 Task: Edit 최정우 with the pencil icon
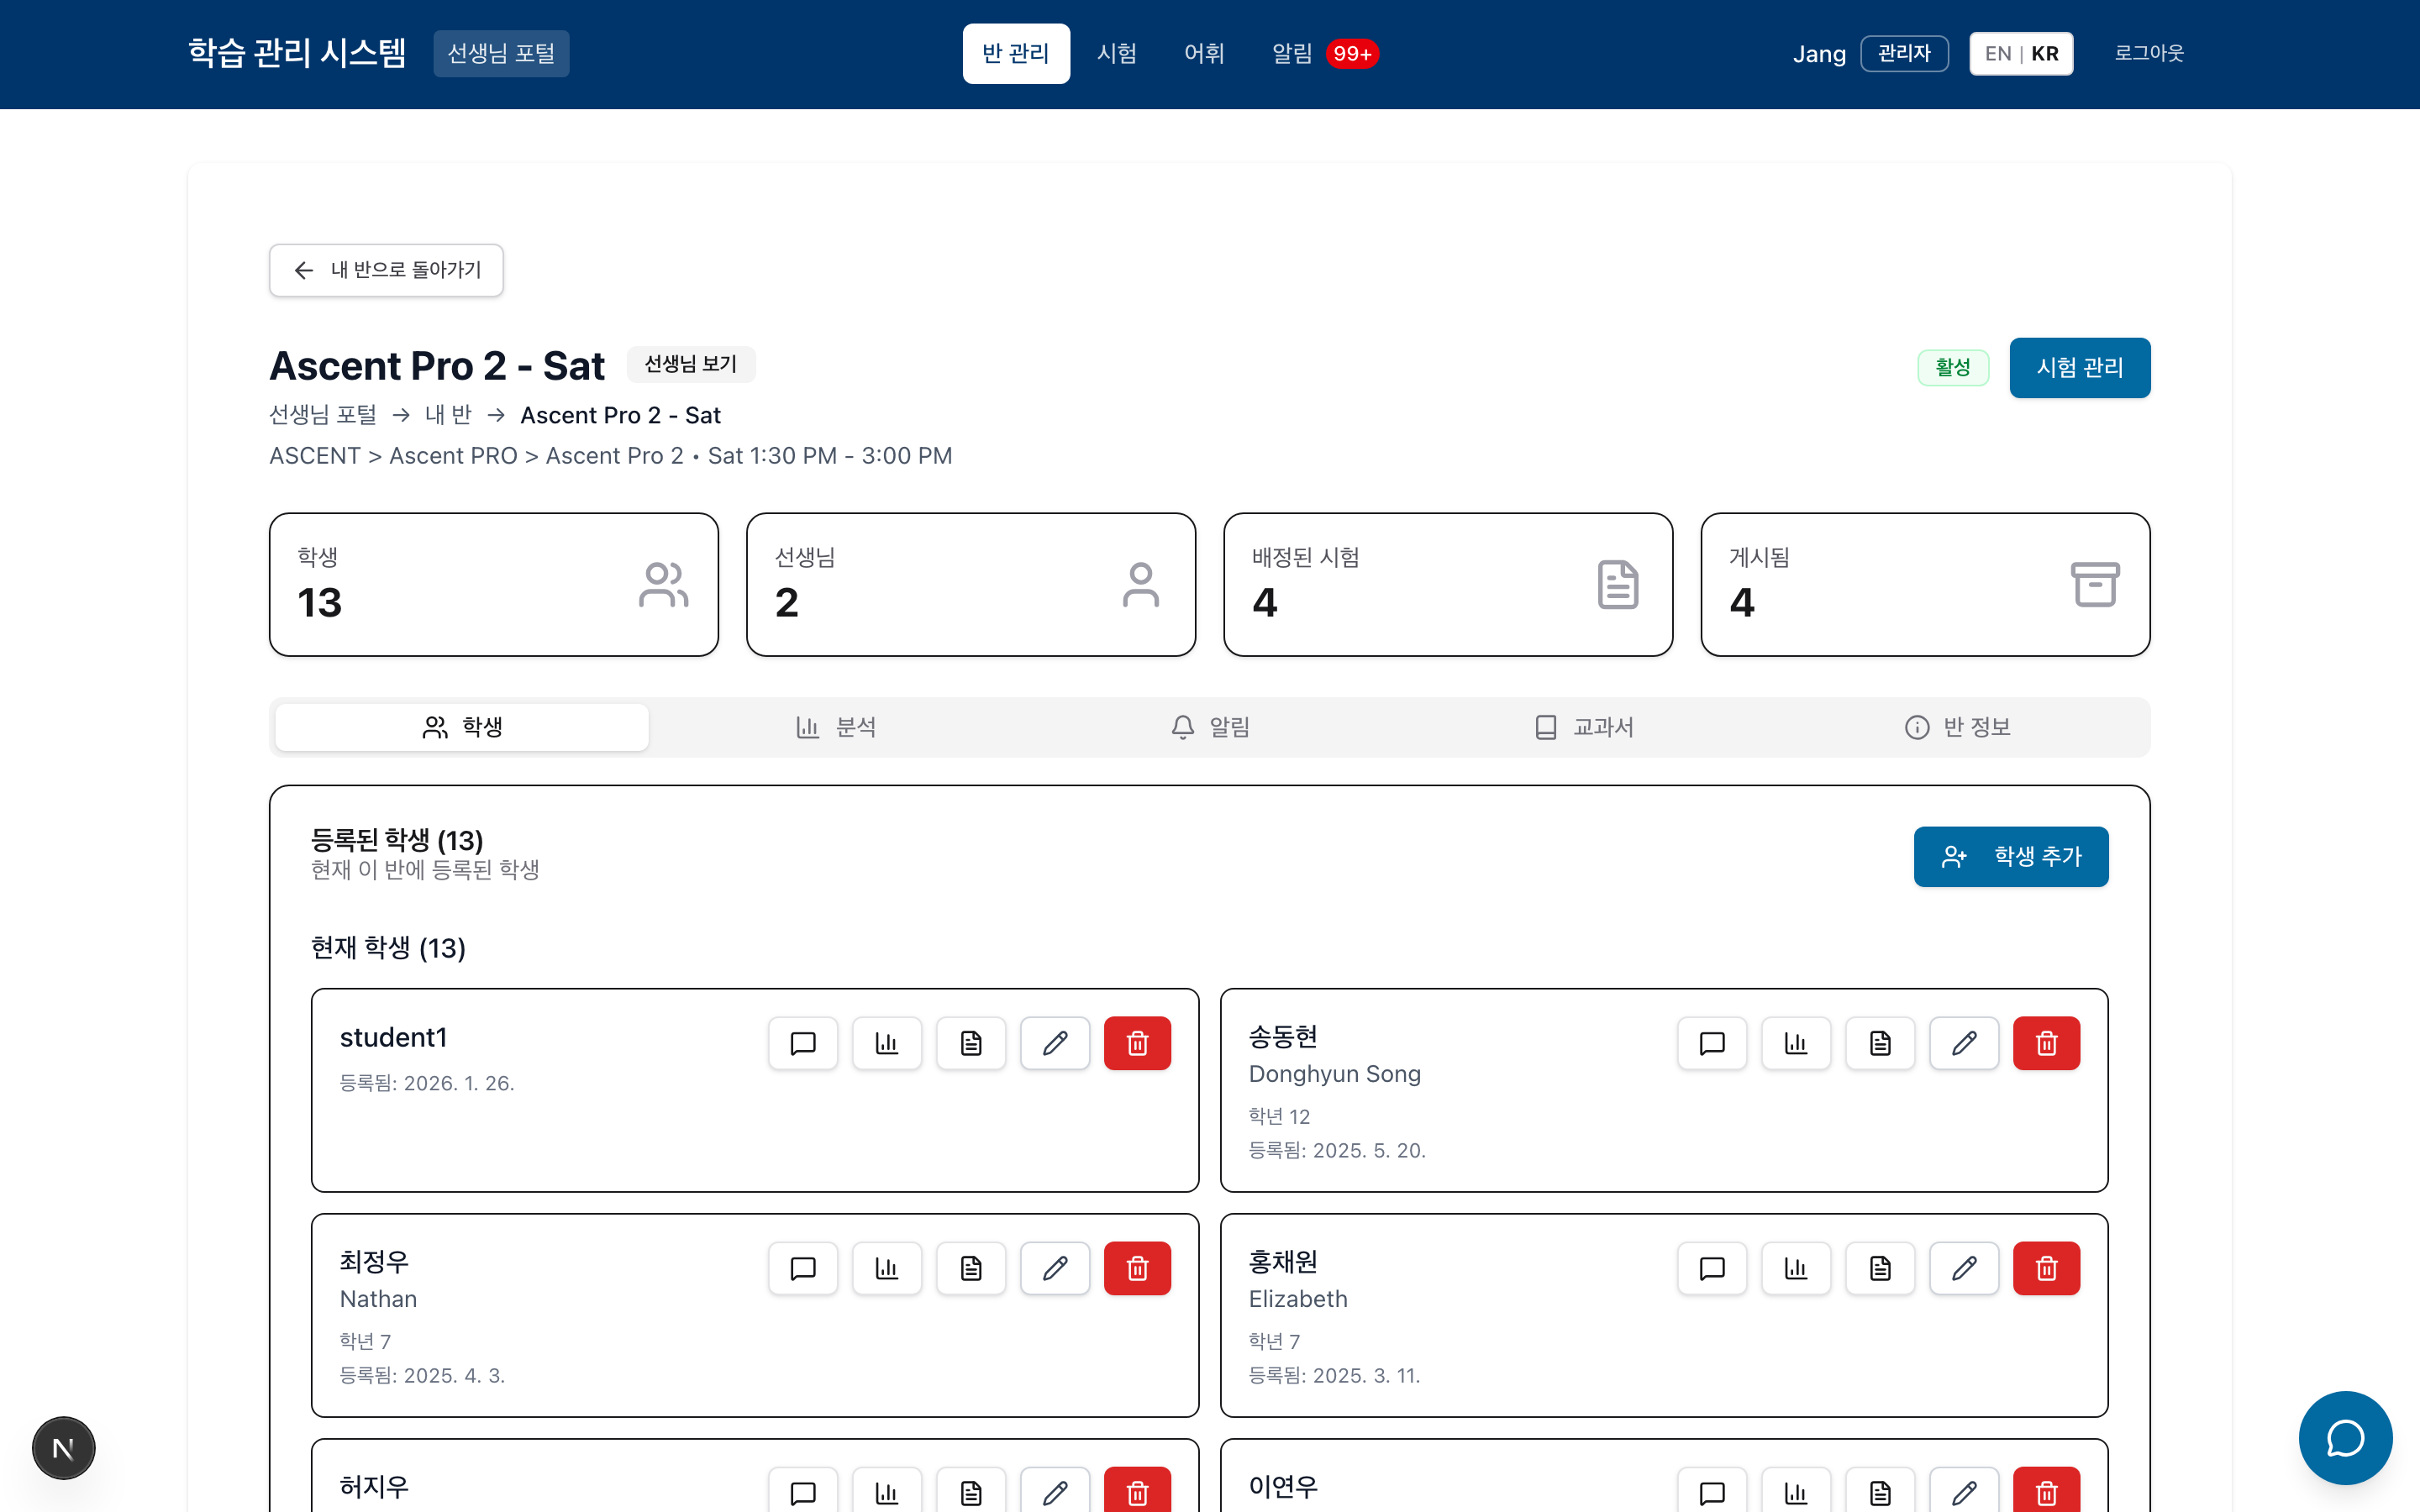pos(1054,1268)
